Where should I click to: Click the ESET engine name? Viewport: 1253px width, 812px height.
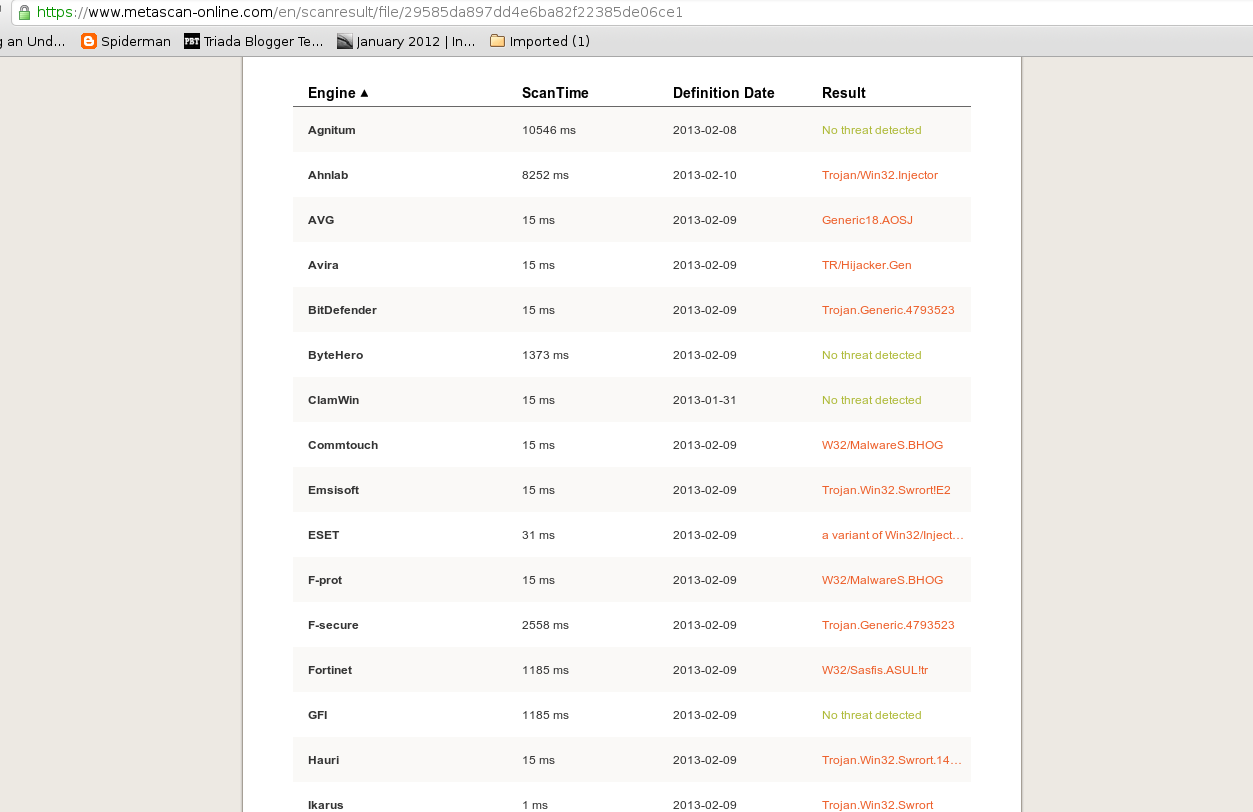(324, 535)
